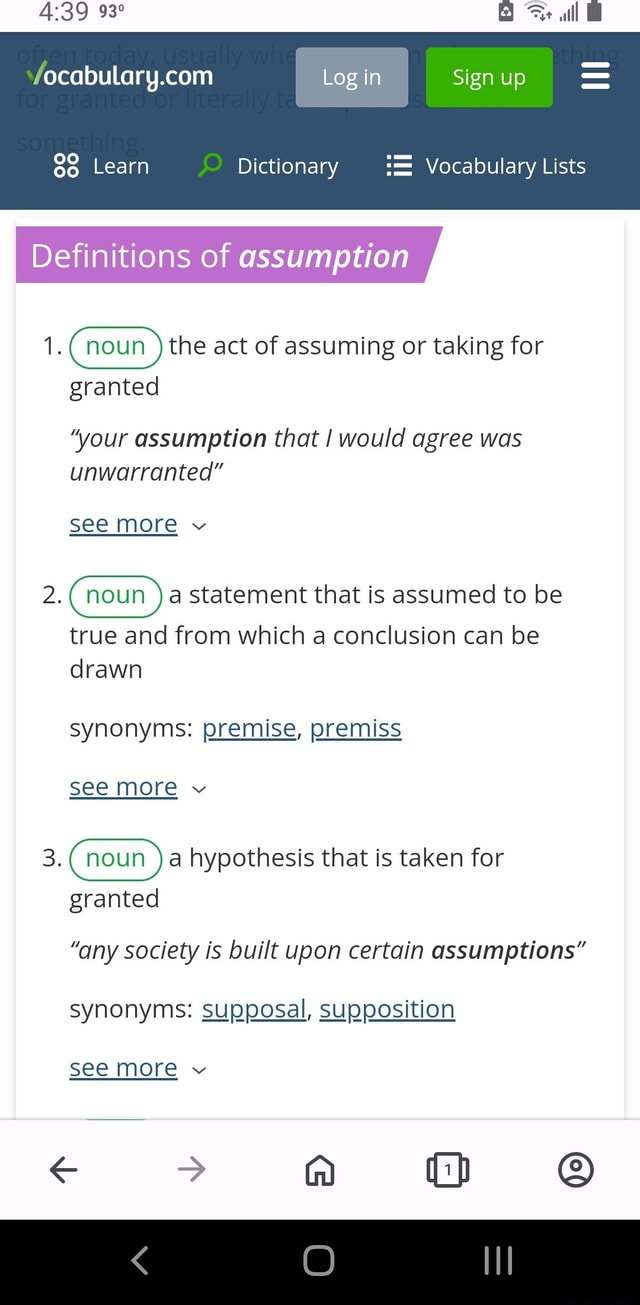The width and height of the screenshot is (640, 1305).
Task: Open the Dictionary menu item
Action: (x=269, y=166)
